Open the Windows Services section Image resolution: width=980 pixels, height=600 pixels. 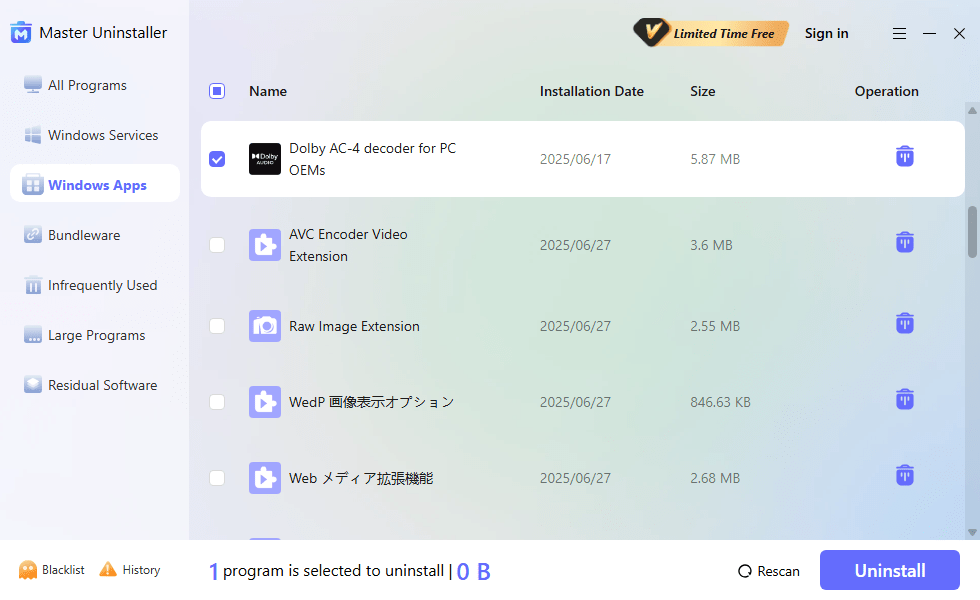pyautogui.click(x=91, y=135)
